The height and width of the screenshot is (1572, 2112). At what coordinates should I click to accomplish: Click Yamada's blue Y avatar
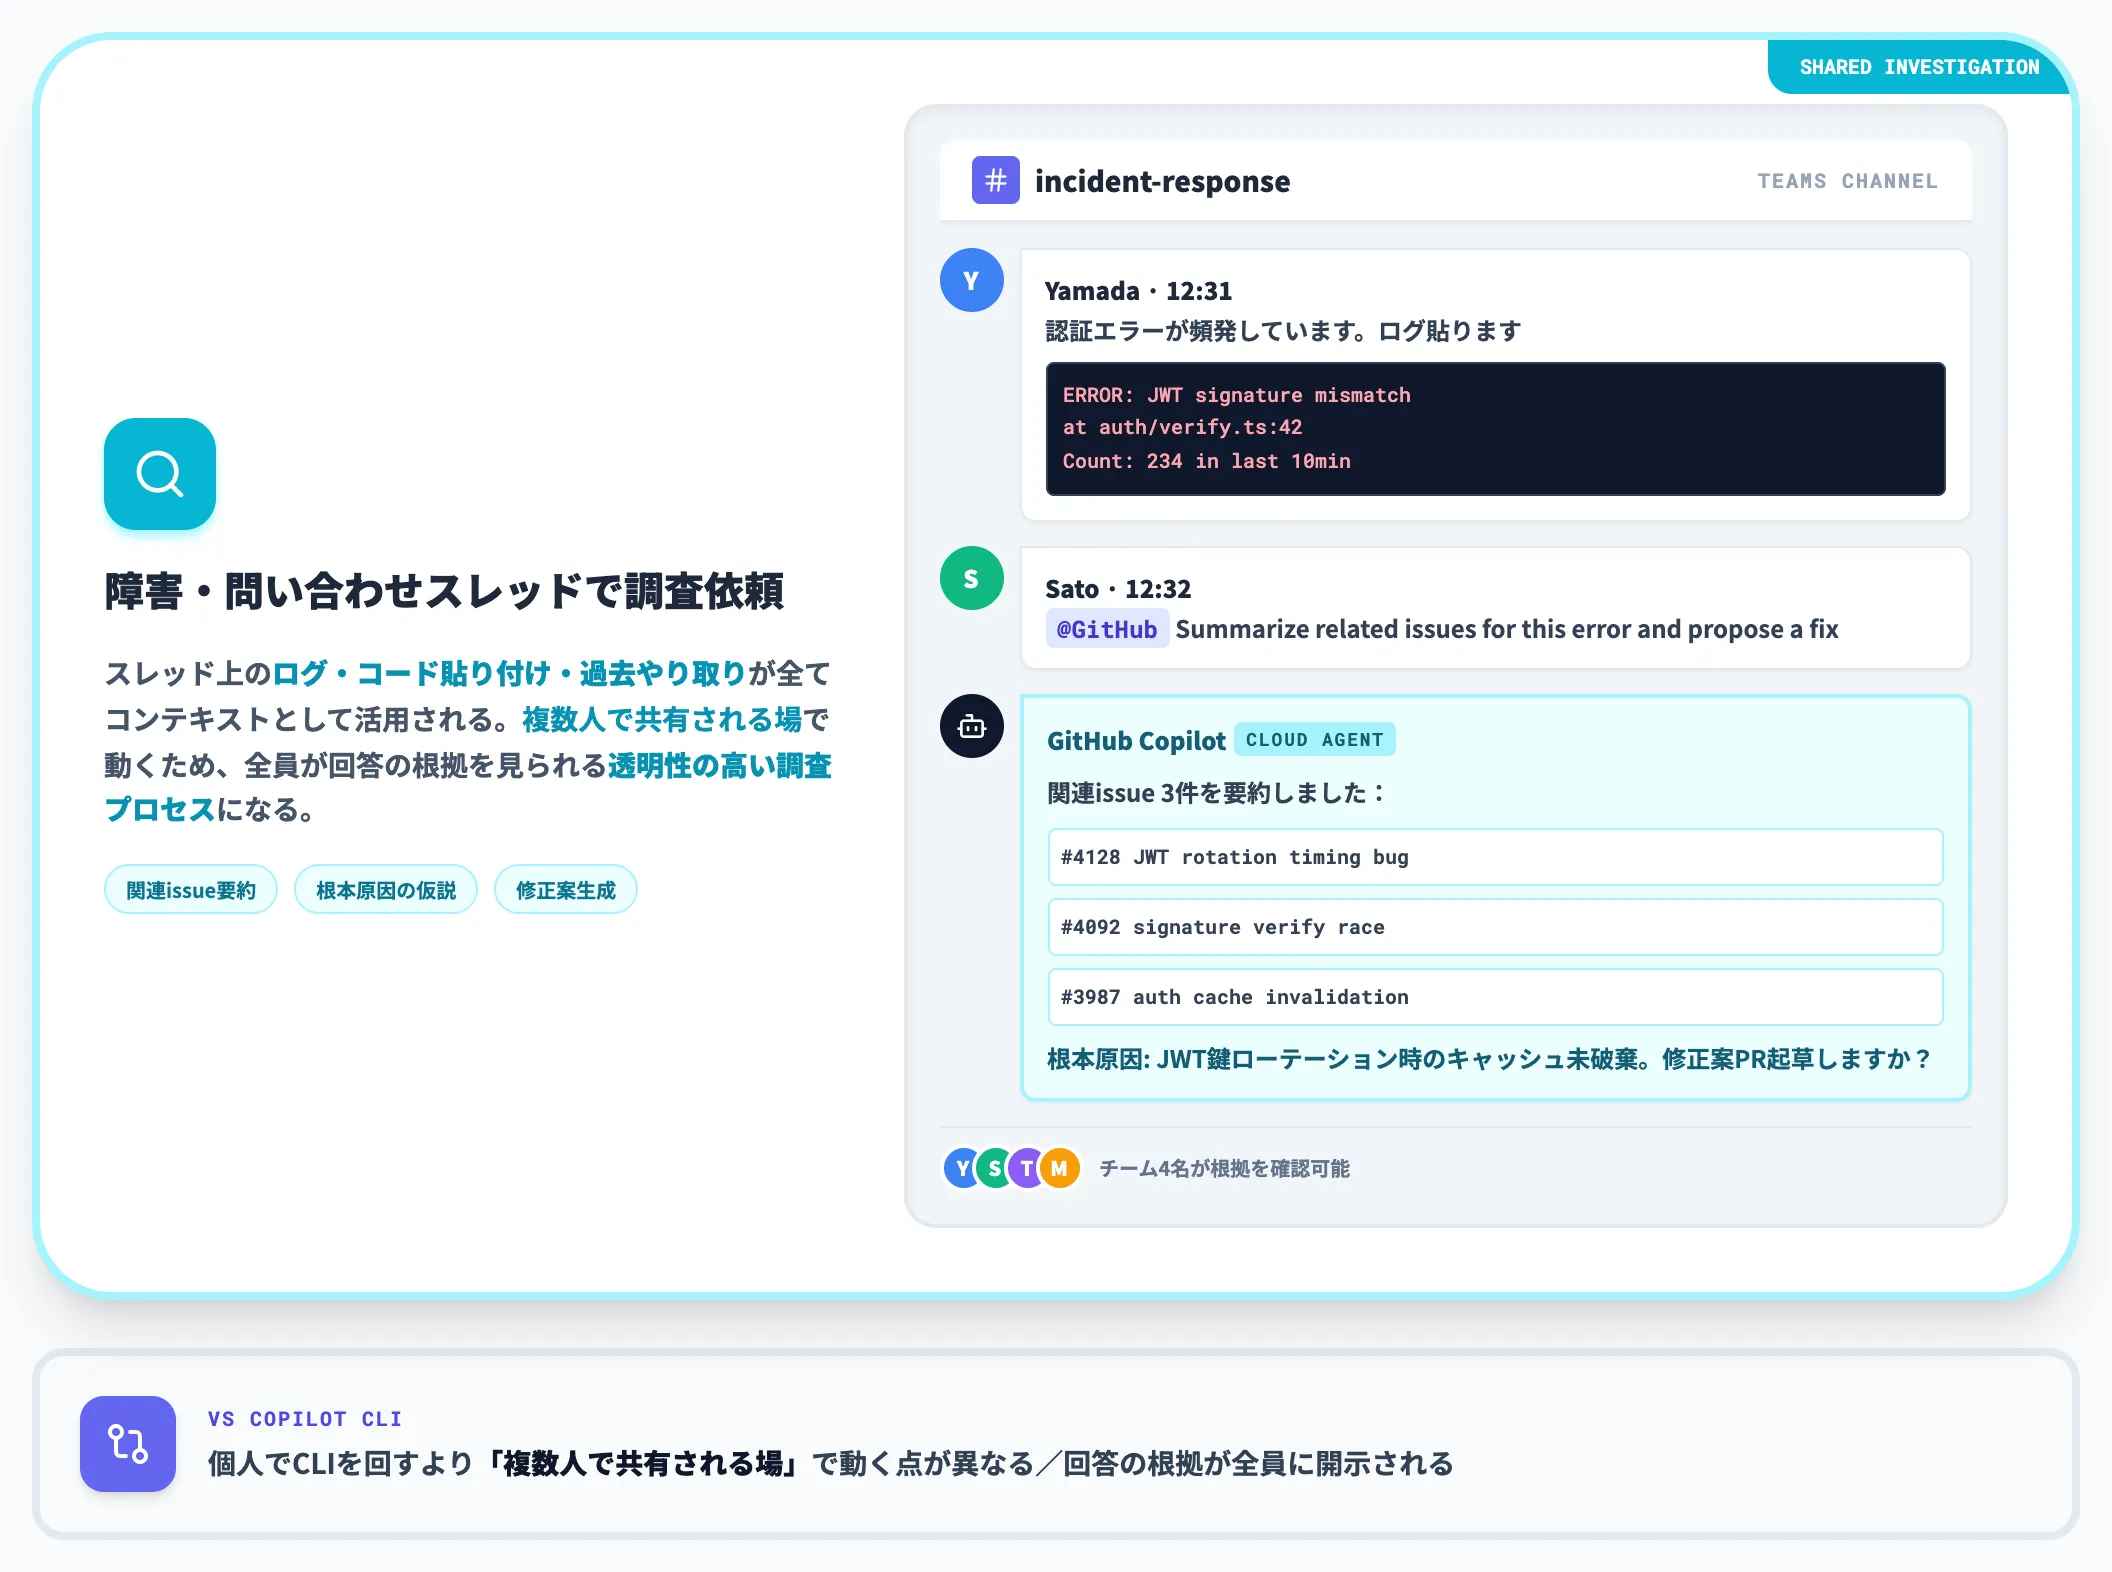pyautogui.click(x=971, y=280)
